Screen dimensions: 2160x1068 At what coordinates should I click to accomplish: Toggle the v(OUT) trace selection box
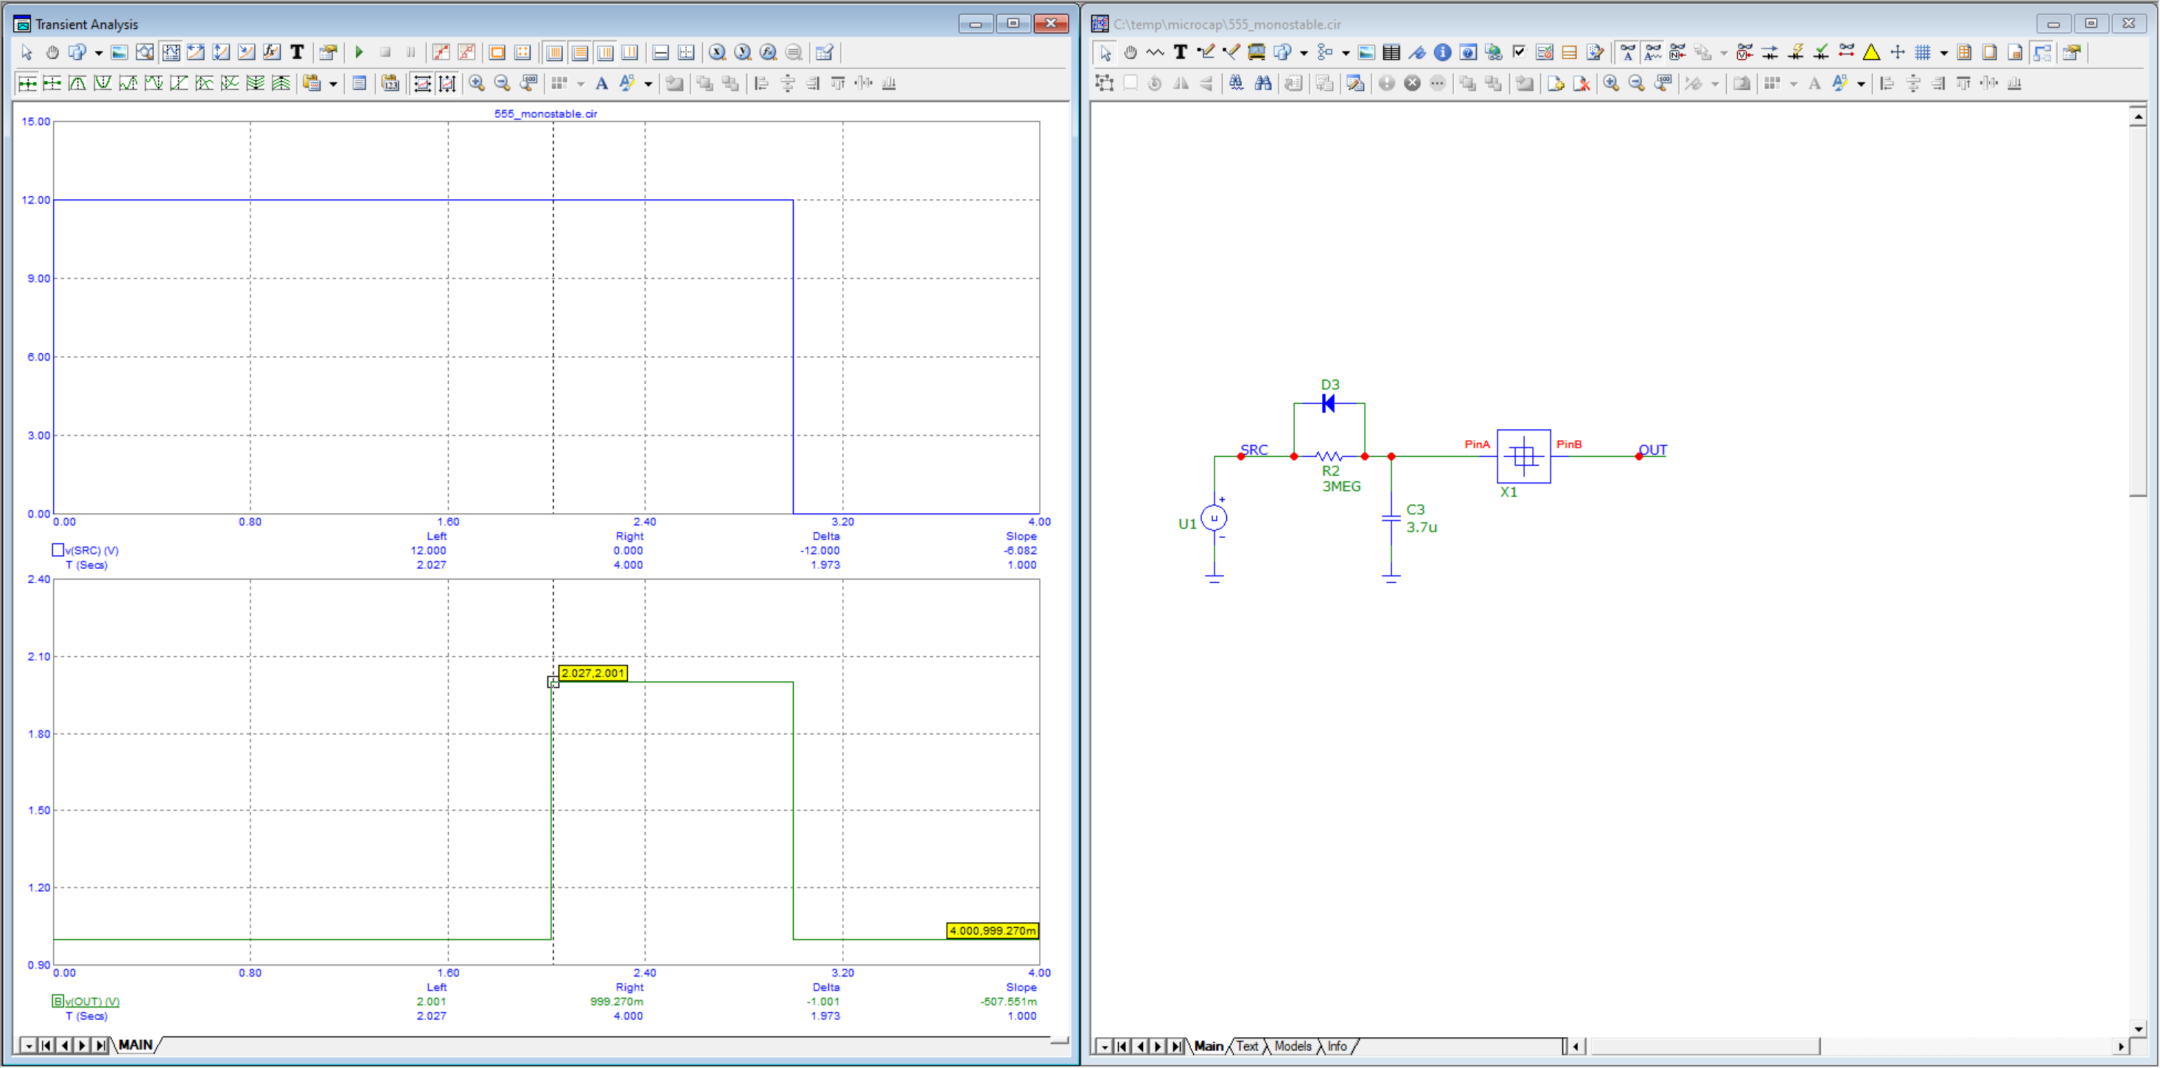tap(58, 1001)
